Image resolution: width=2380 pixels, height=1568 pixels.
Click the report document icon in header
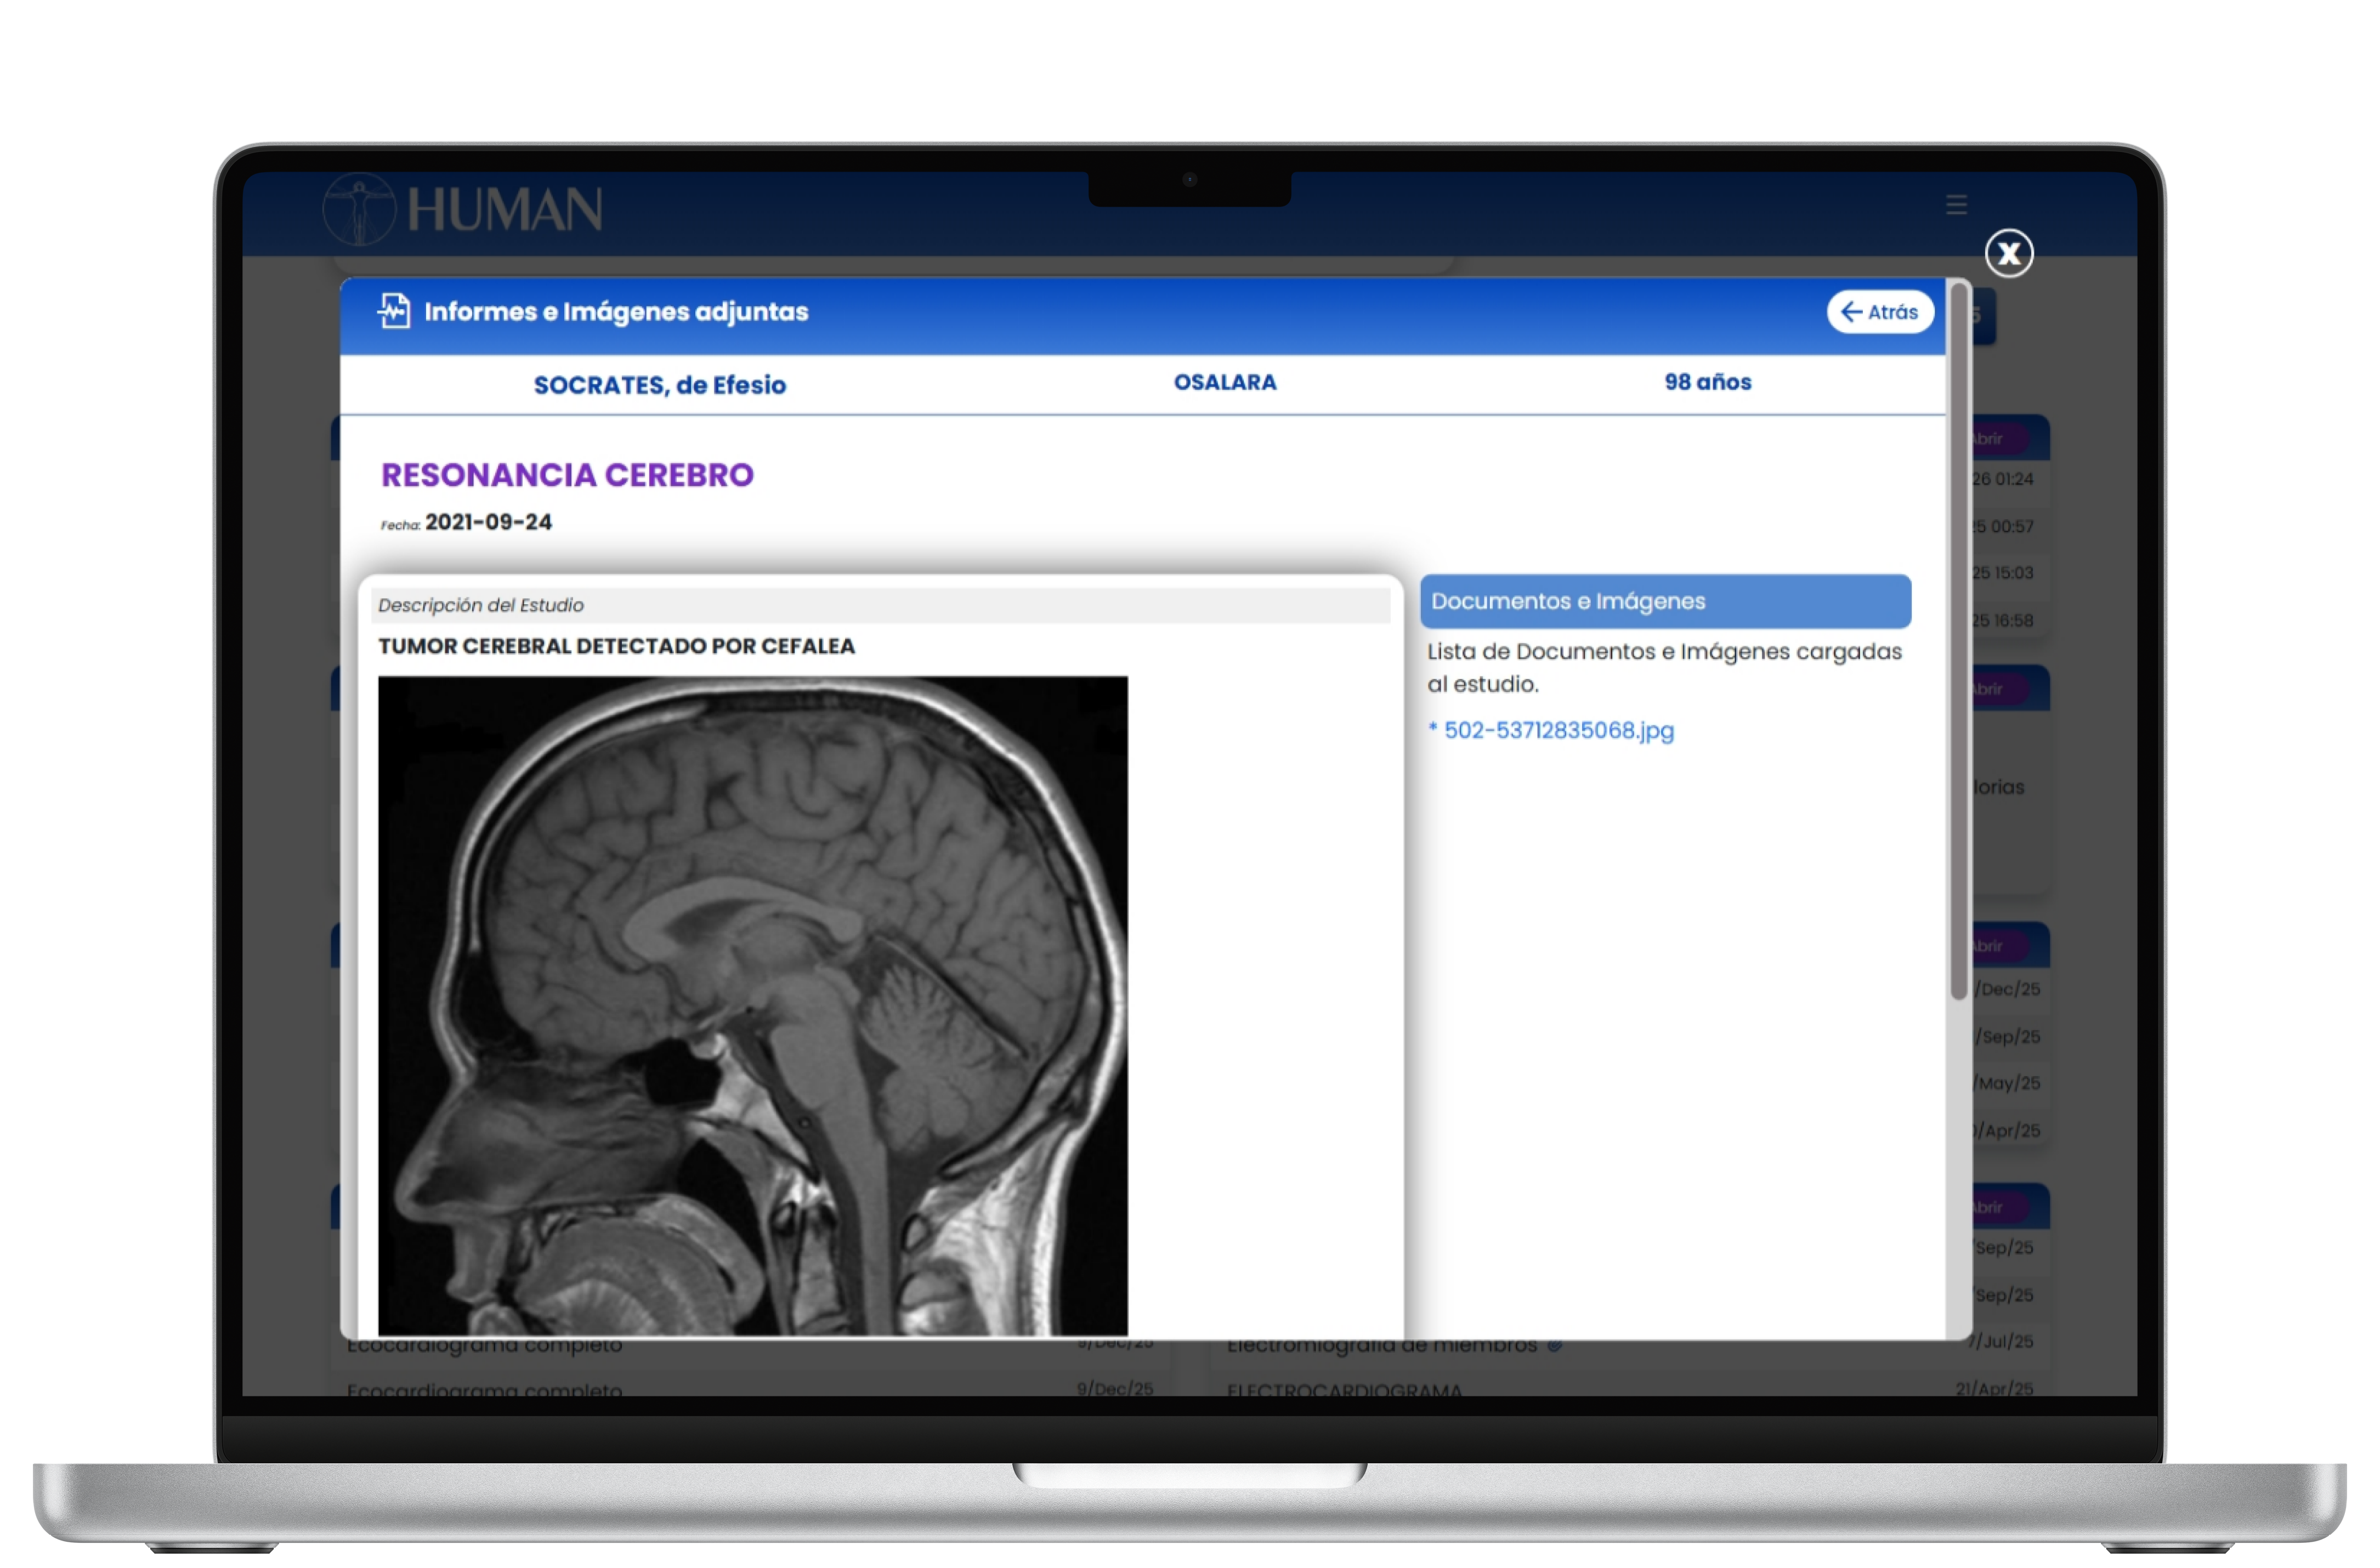(x=394, y=311)
